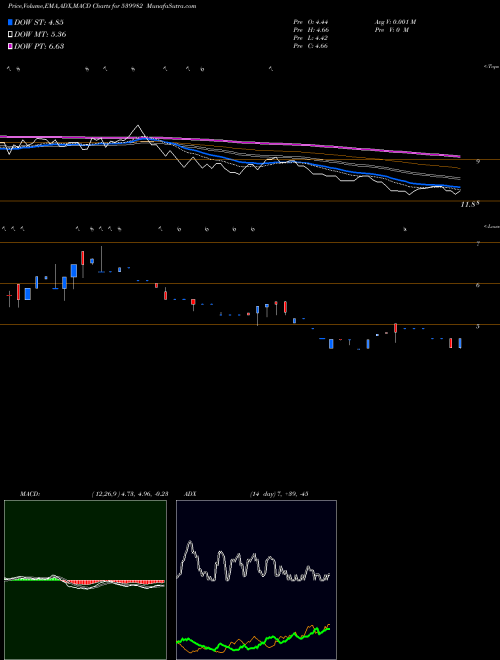Click the blue DOW ST legend swatch

point(10,22)
